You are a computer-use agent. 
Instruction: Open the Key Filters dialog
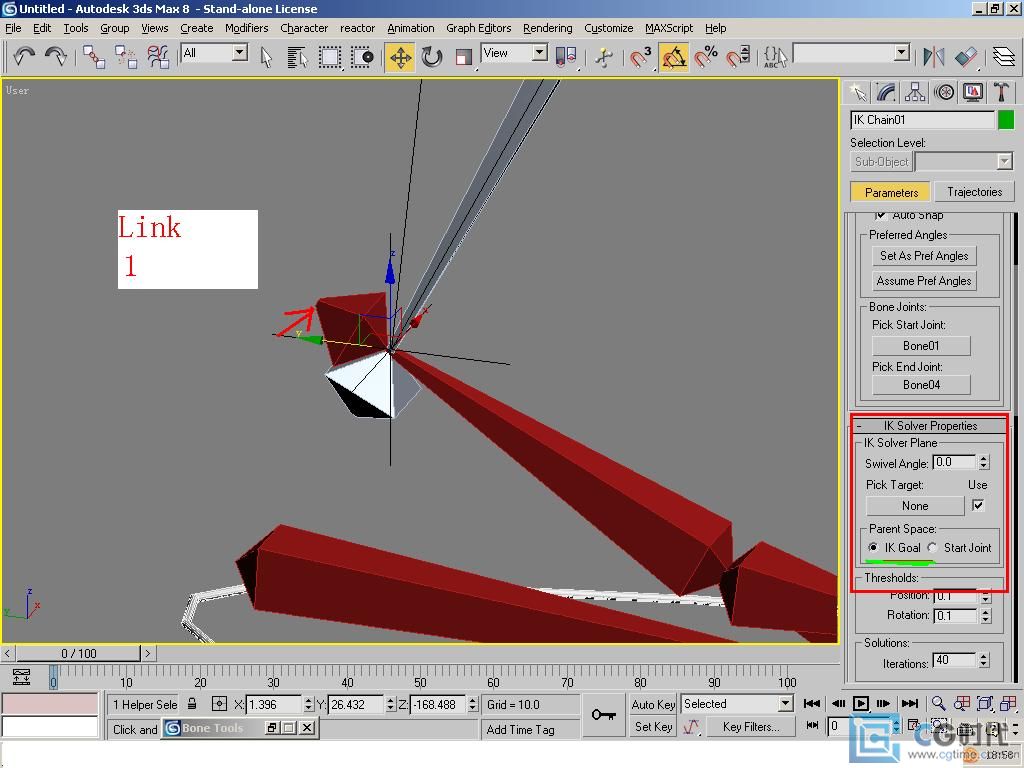[751, 726]
